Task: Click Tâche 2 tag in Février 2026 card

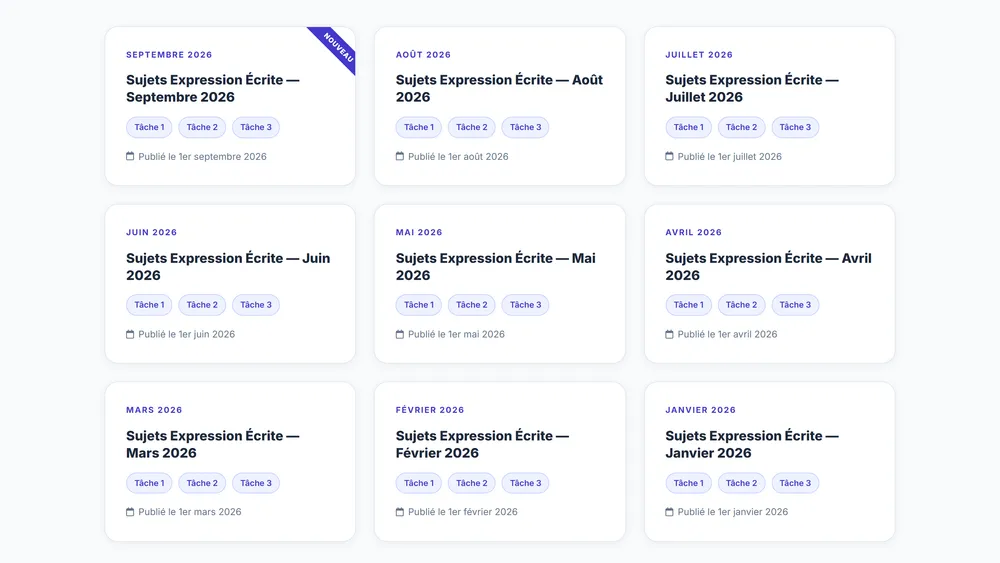Action: [472, 483]
